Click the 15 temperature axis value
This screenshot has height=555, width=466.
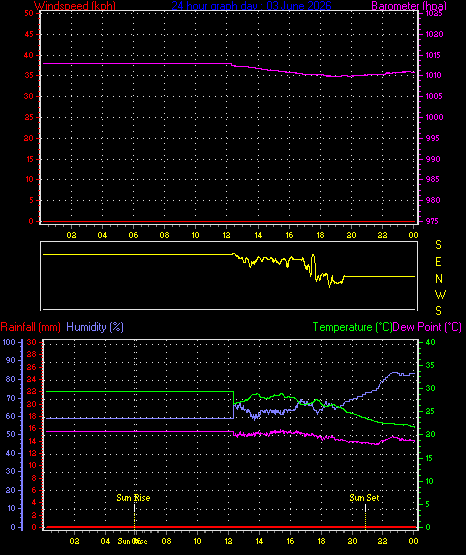tap(430, 458)
